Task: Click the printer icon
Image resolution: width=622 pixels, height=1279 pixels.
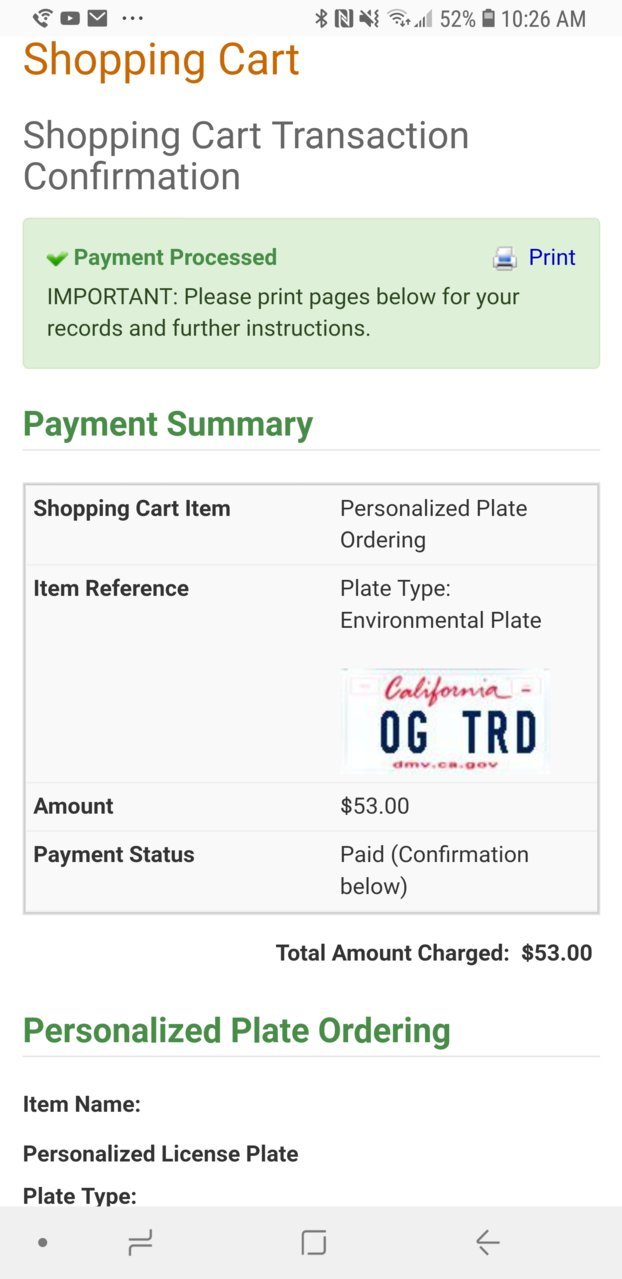Action: (505, 259)
